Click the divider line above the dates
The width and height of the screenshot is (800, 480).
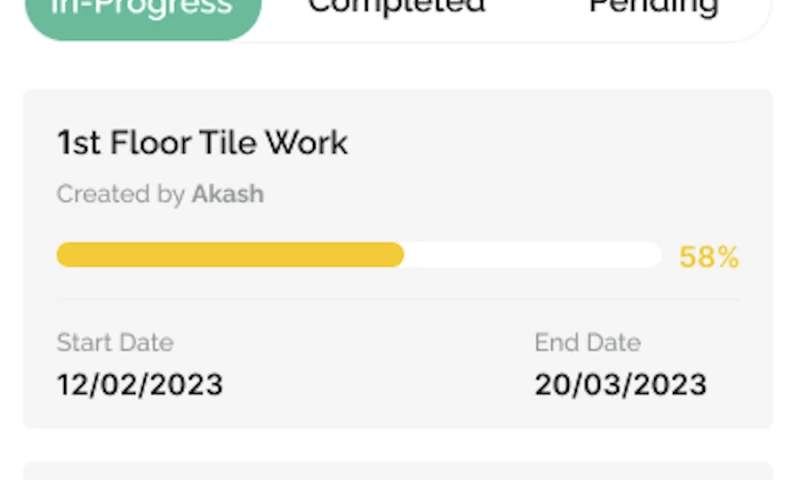click(x=398, y=299)
